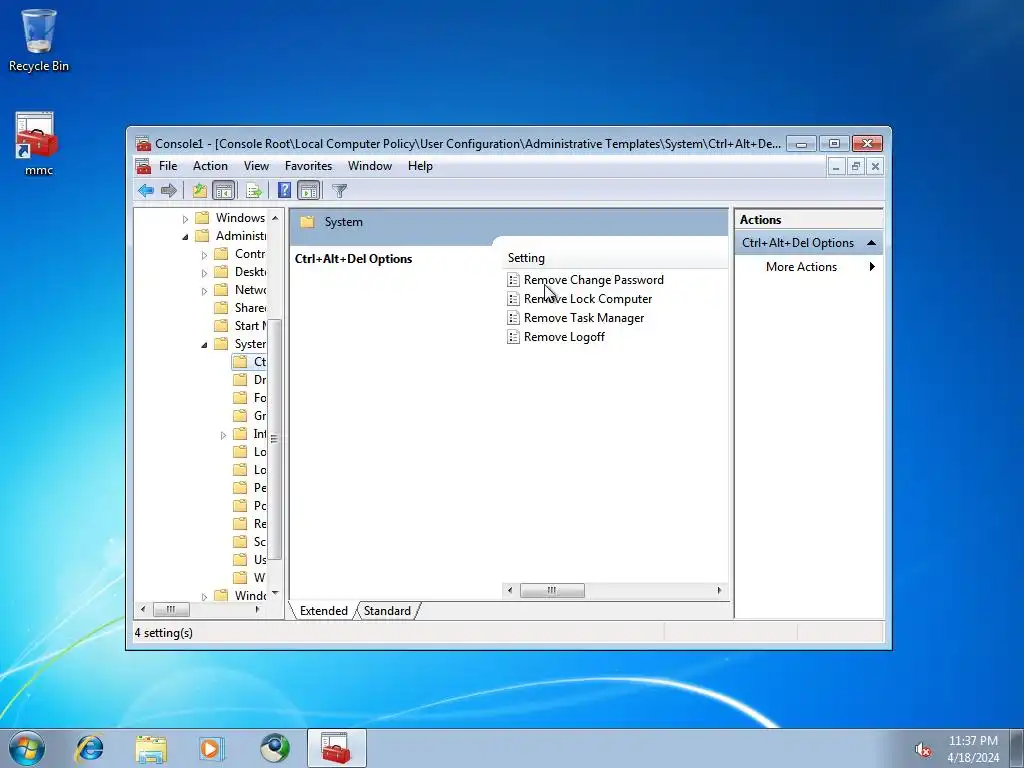Select Remove Task Manager policy setting
1024x768 pixels.
coord(584,317)
